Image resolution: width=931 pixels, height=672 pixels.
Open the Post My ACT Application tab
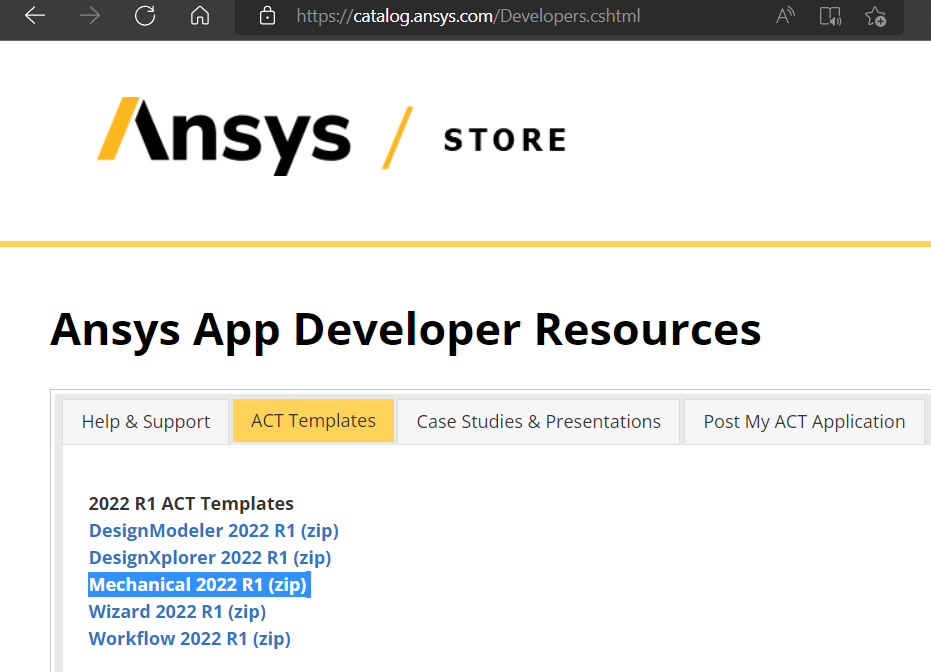(x=804, y=421)
